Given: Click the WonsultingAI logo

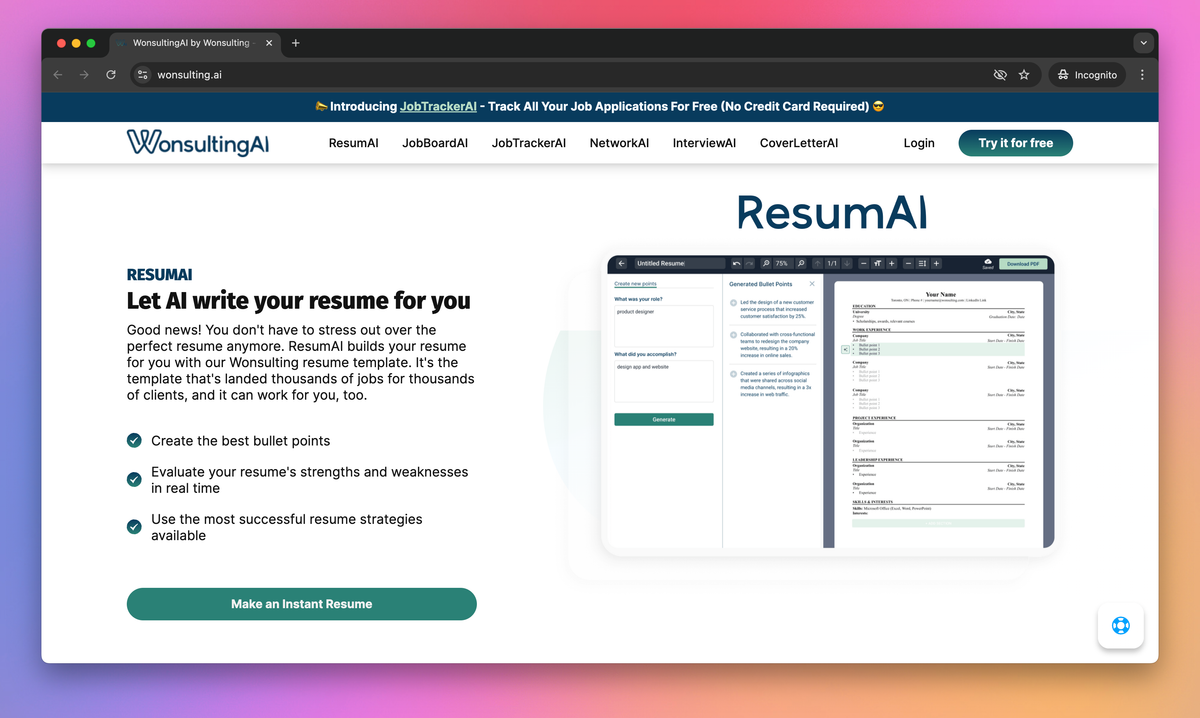Looking at the screenshot, I should coord(198,143).
